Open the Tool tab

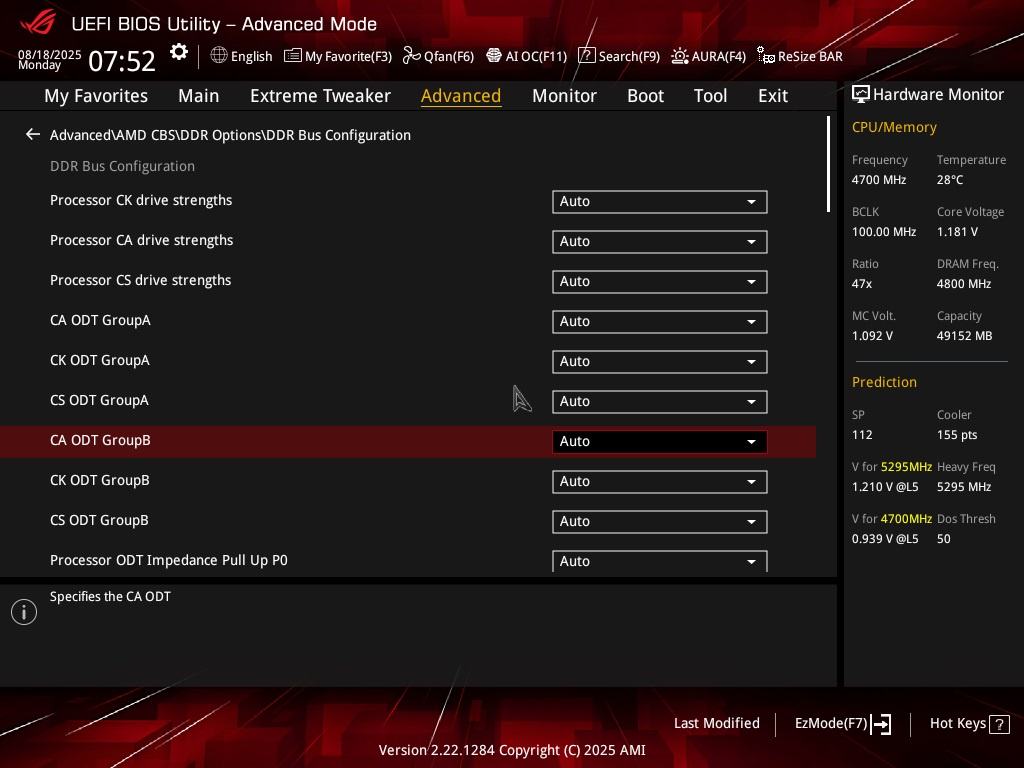coord(711,95)
